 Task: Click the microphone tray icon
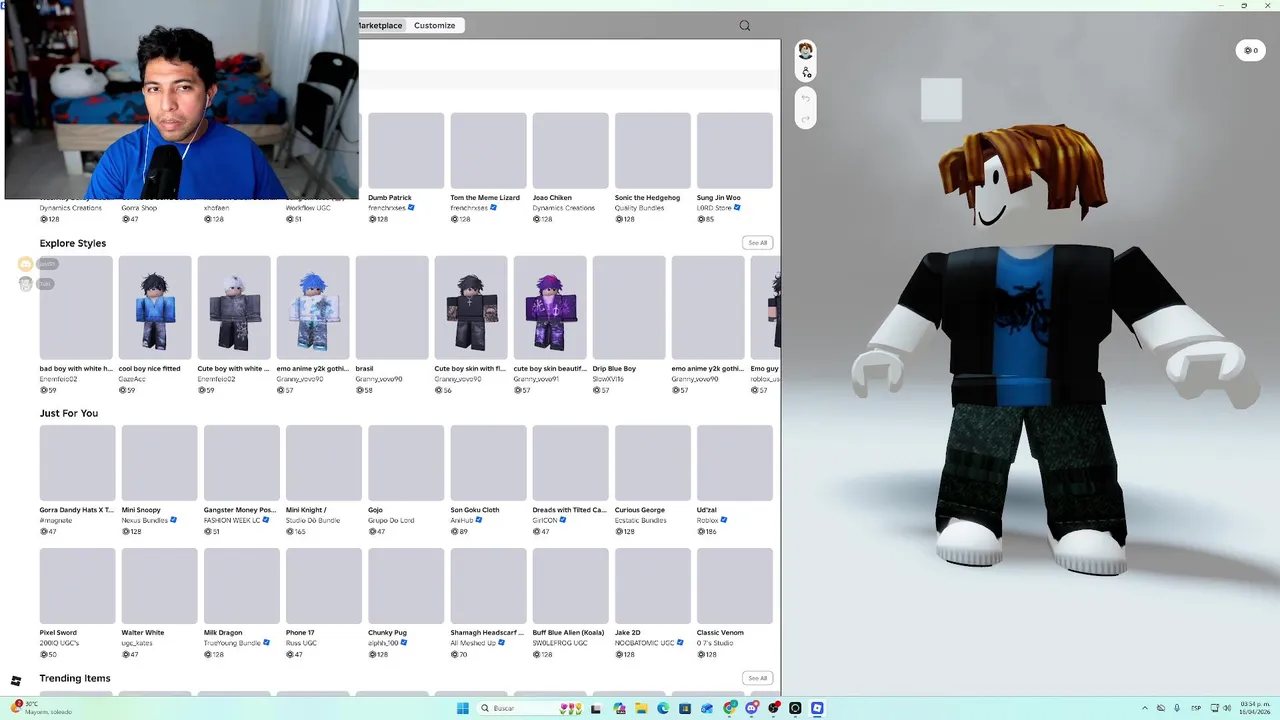(1177, 708)
